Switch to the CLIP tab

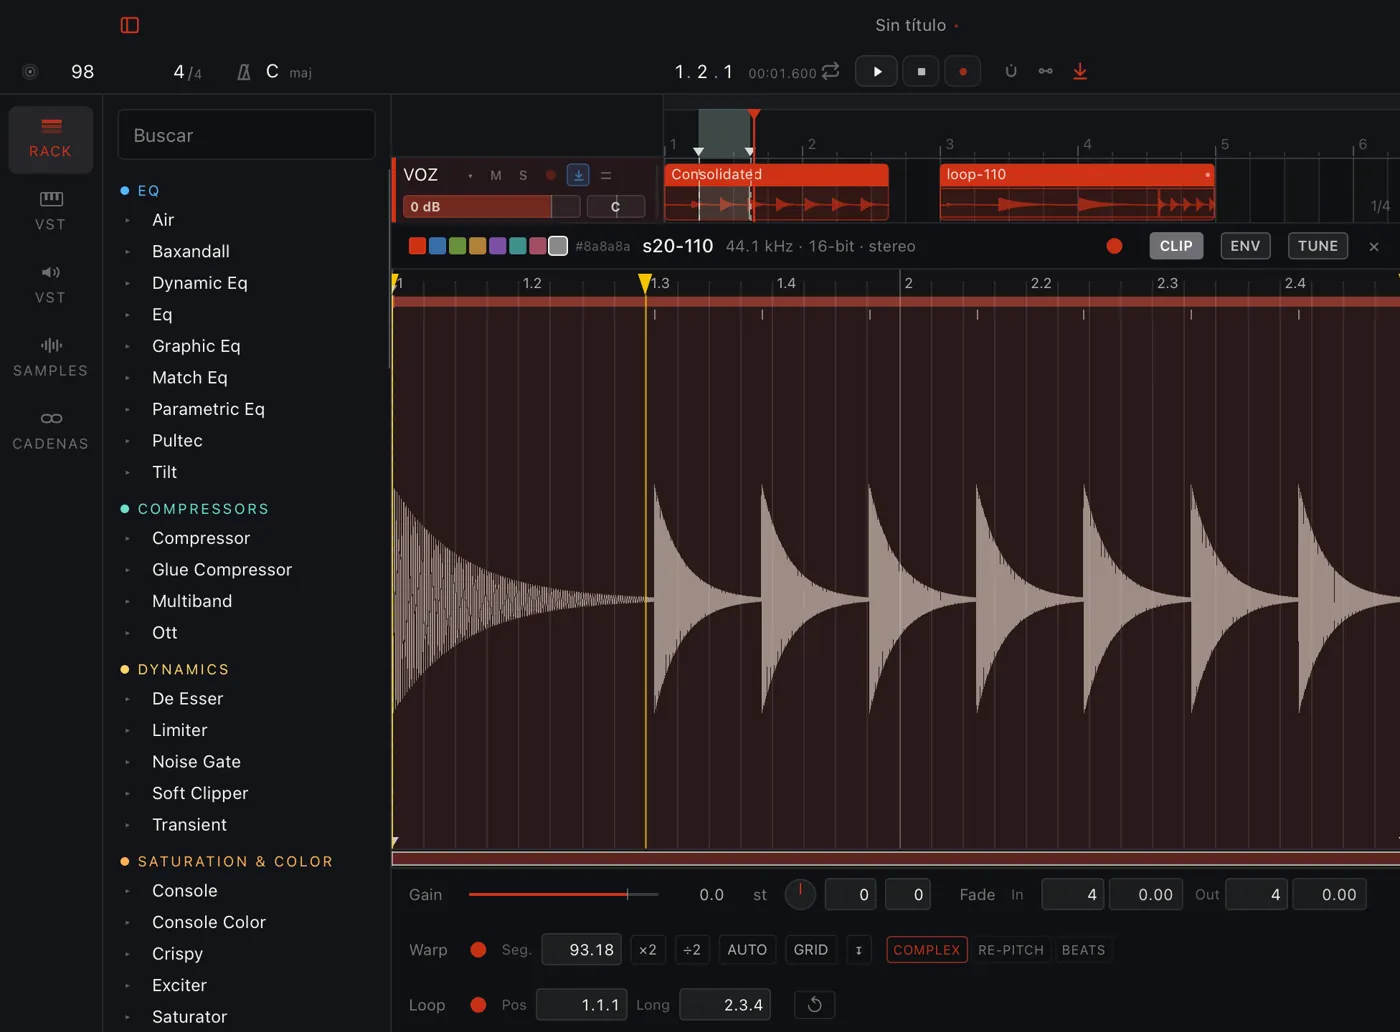pyautogui.click(x=1176, y=246)
